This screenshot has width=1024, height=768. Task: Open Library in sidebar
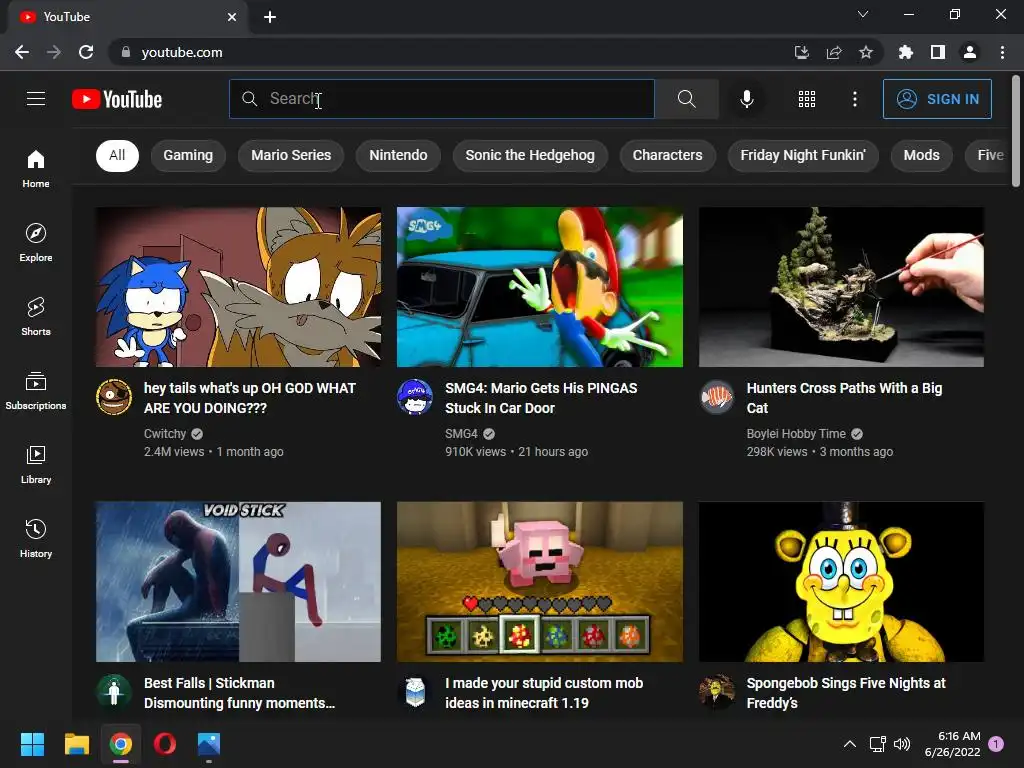[36, 464]
